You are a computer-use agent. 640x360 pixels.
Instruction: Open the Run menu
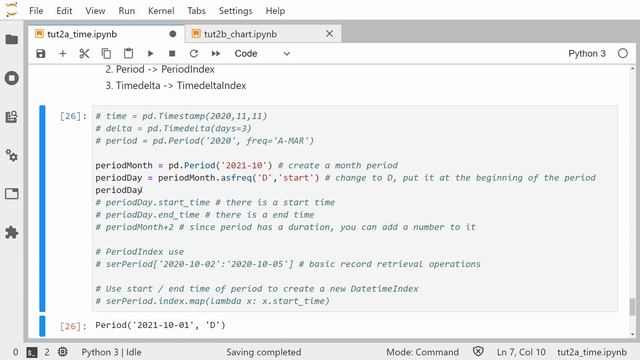[127, 11]
